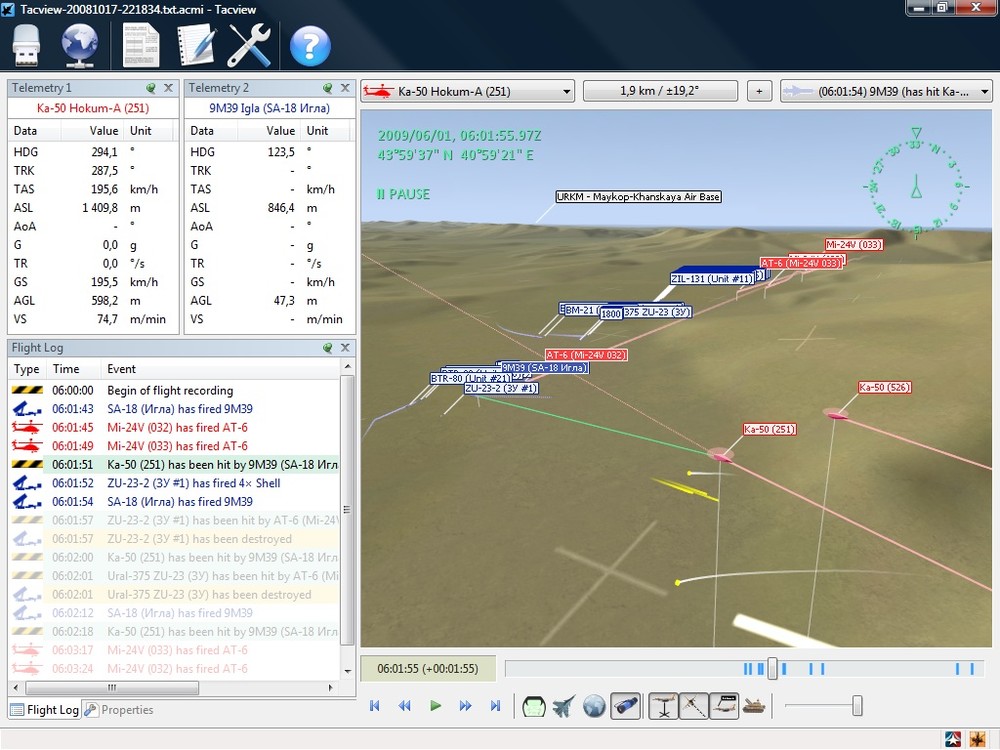The width and height of the screenshot is (1000, 750).
Task: Click the 1,9 km / ±19,2° distance button
Action: (x=660, y=91)
